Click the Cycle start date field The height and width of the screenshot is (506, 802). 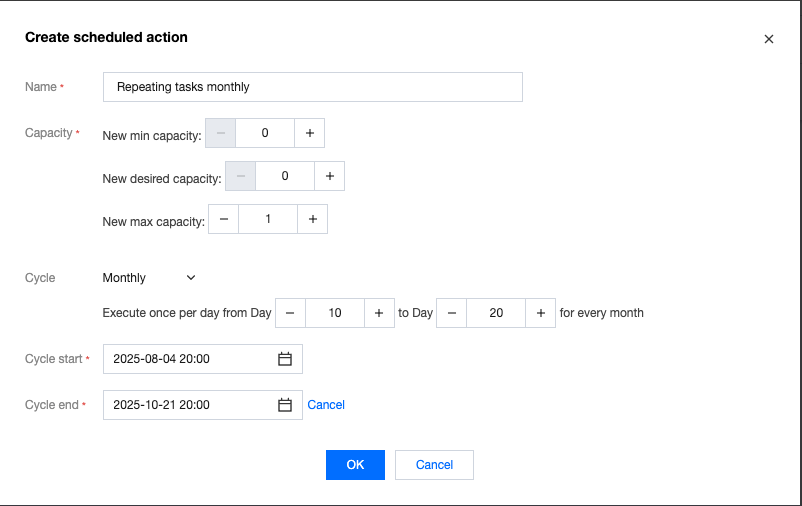point(190,359)
